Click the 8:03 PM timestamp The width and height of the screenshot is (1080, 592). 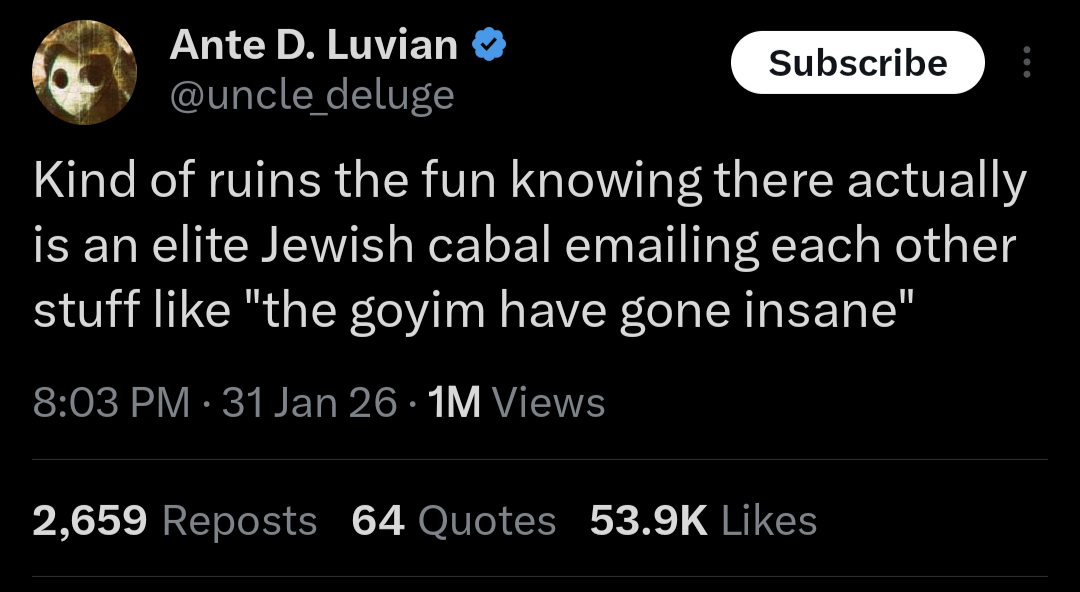pyautogui.click(x=111, y=403)
